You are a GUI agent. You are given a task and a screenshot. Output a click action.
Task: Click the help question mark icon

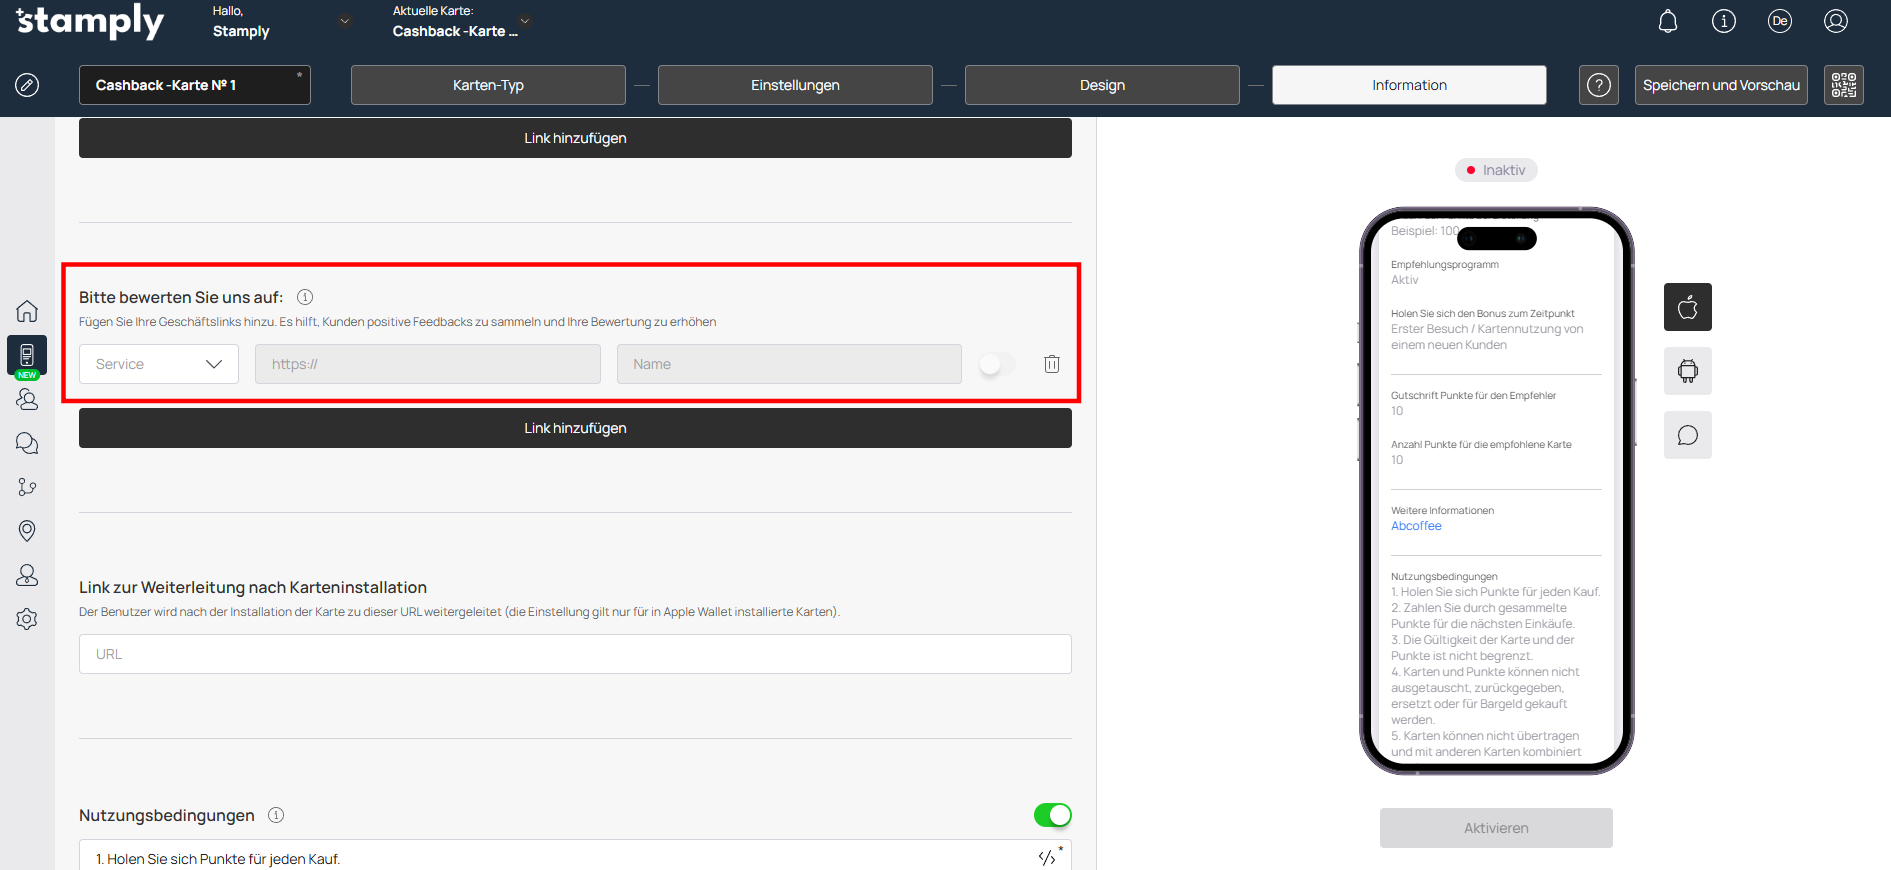pos(1598,85)
